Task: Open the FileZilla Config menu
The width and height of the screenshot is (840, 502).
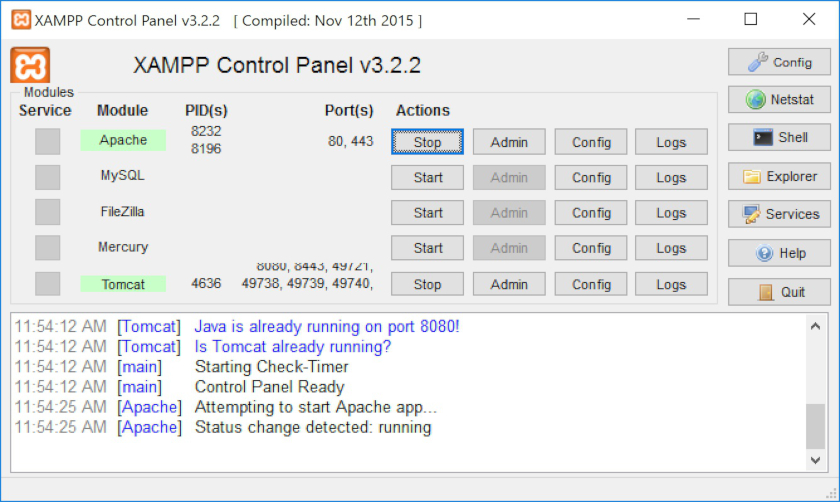Action: [591, 212]
